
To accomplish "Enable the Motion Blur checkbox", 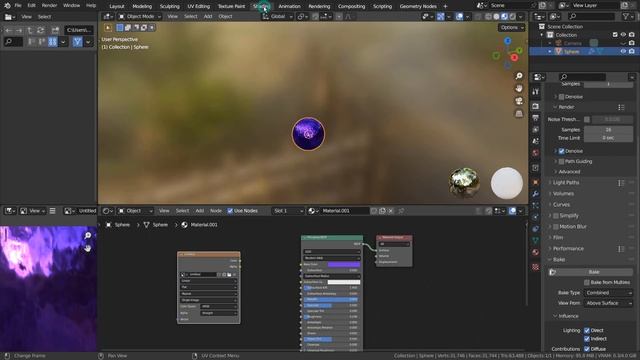I will [x=556, y=227].
